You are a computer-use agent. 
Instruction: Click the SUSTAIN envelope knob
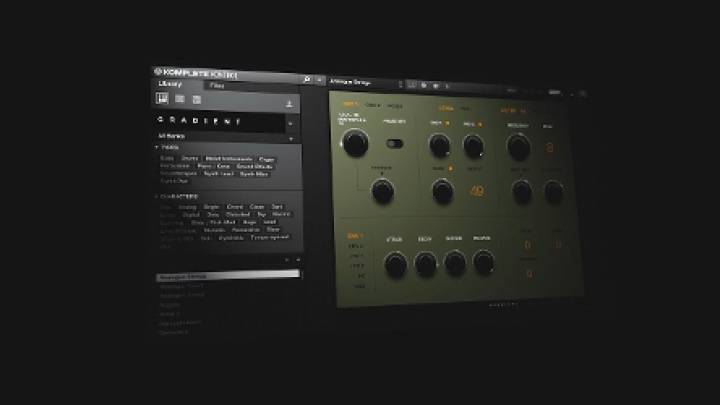[x=455, y=263]
